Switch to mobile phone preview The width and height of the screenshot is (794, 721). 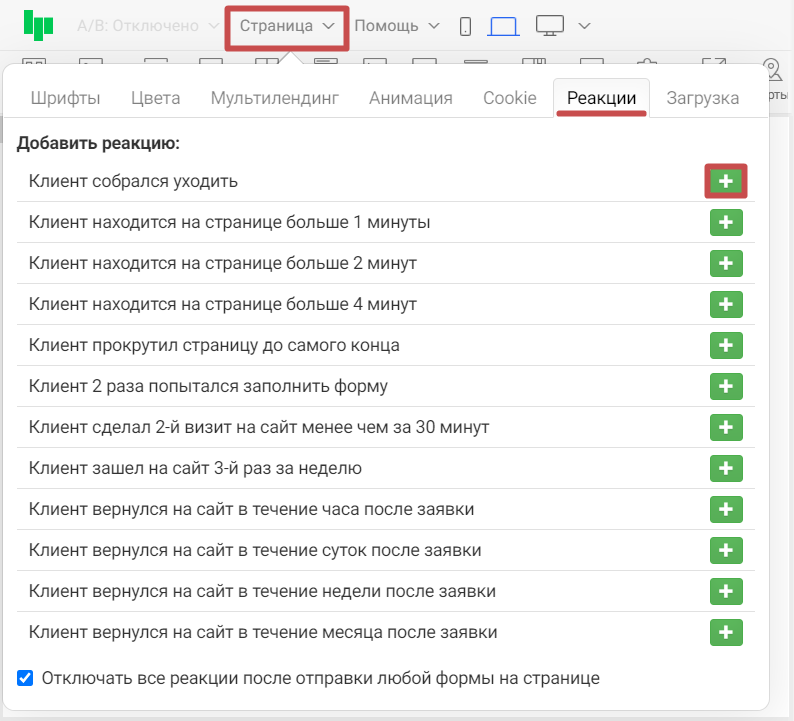coord(465,26)
